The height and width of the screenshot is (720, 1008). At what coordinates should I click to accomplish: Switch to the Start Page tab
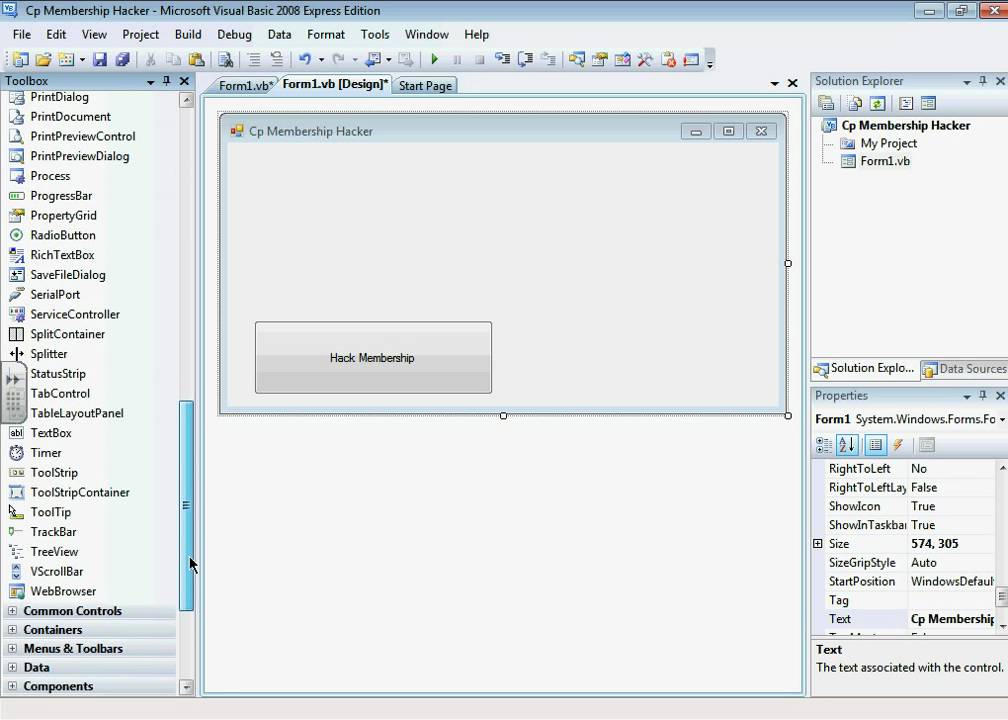(425, 86)
